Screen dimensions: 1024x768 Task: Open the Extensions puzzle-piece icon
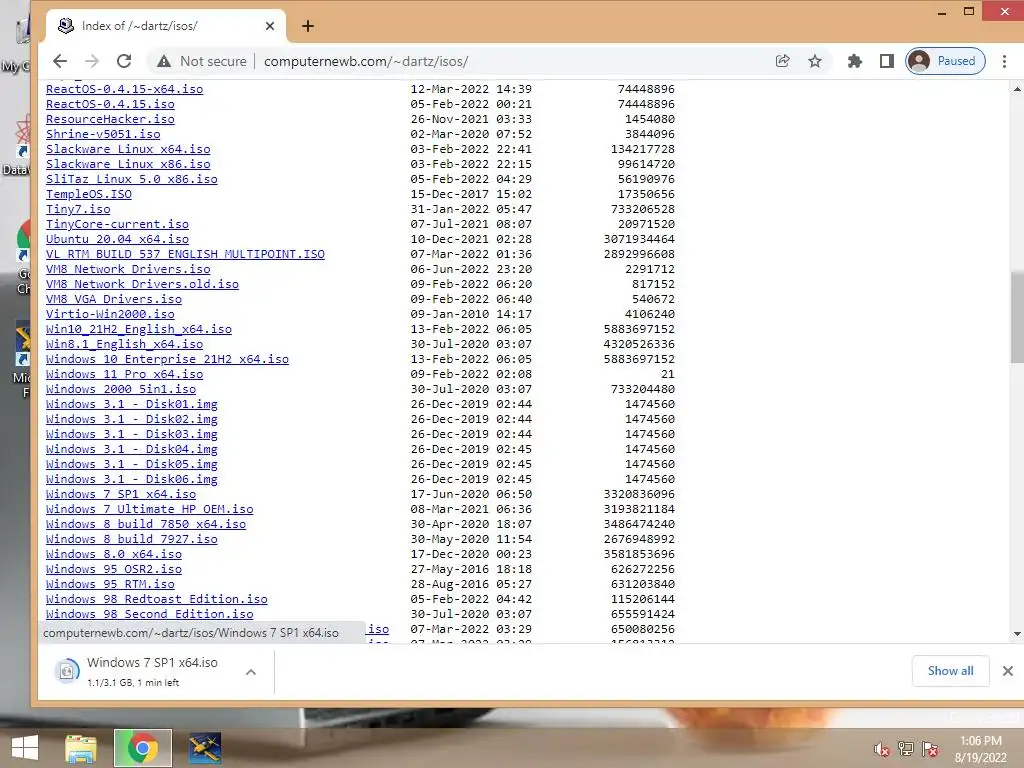[854, 61]
